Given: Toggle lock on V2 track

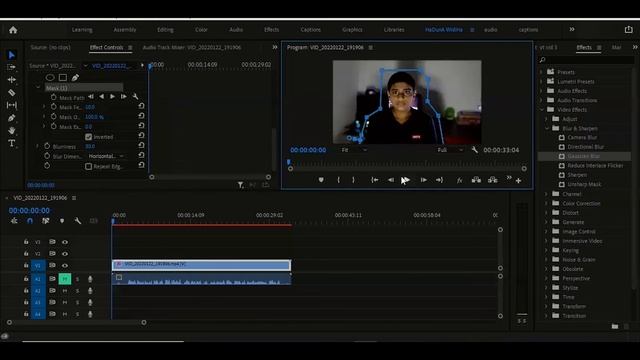Looking at the screenshot, I should tap(26, 253).
